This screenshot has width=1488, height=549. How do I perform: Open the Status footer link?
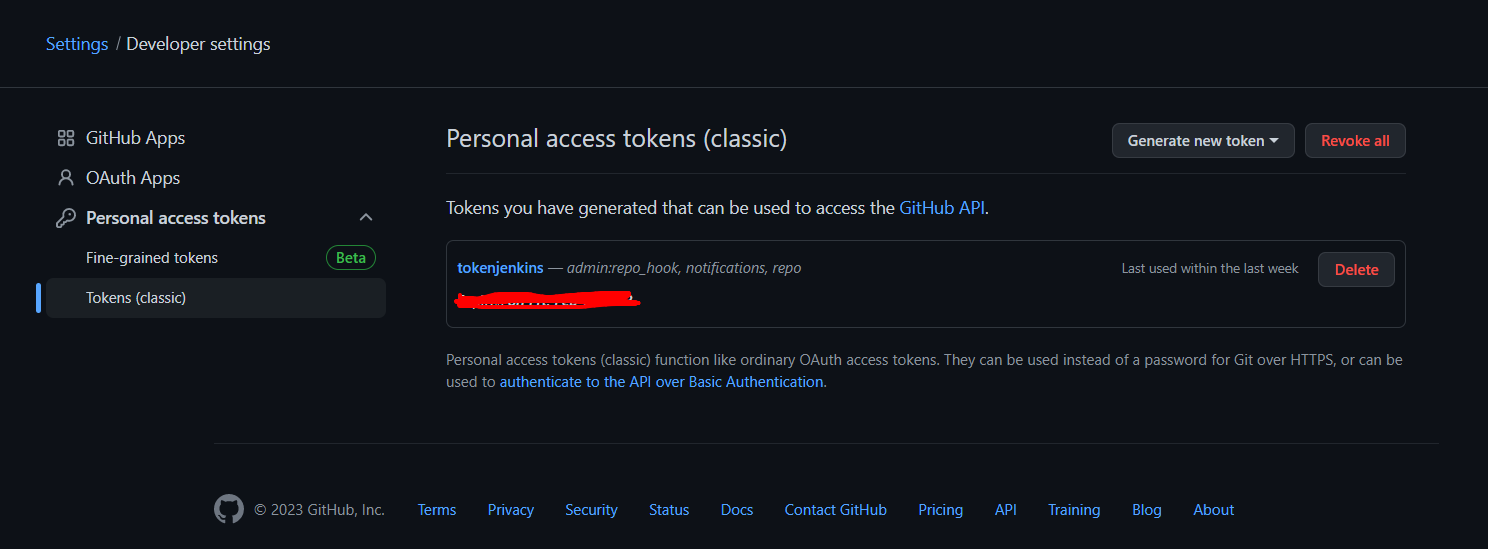pos(669,510)
